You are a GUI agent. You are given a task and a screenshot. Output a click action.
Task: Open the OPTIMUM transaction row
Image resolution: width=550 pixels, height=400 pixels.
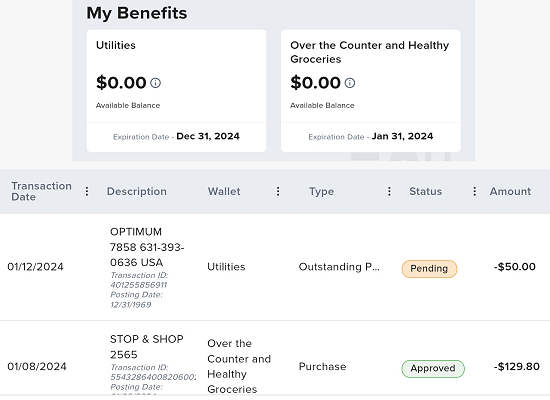(275, 267)
